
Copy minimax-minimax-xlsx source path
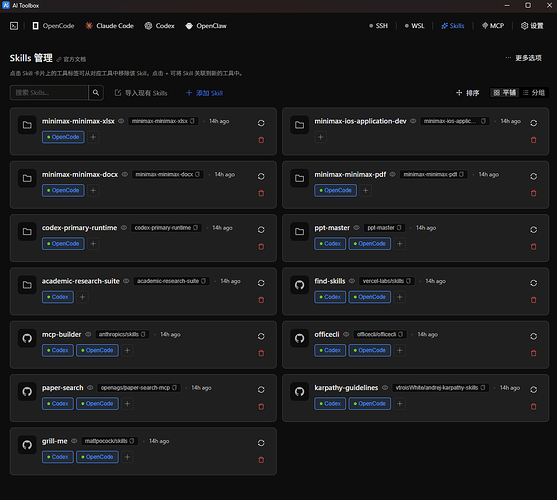click(192, 121)
